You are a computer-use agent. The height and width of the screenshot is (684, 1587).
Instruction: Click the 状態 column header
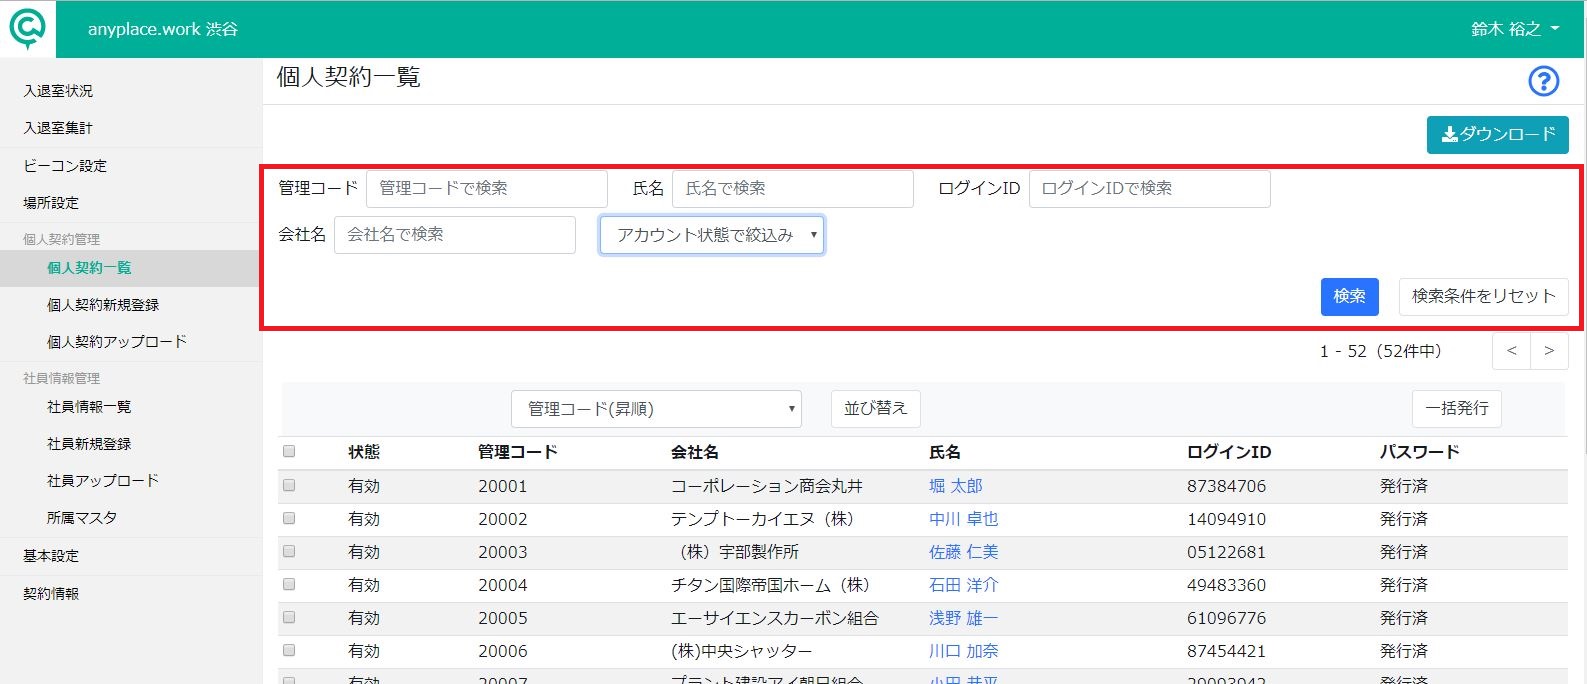[364, 452]
